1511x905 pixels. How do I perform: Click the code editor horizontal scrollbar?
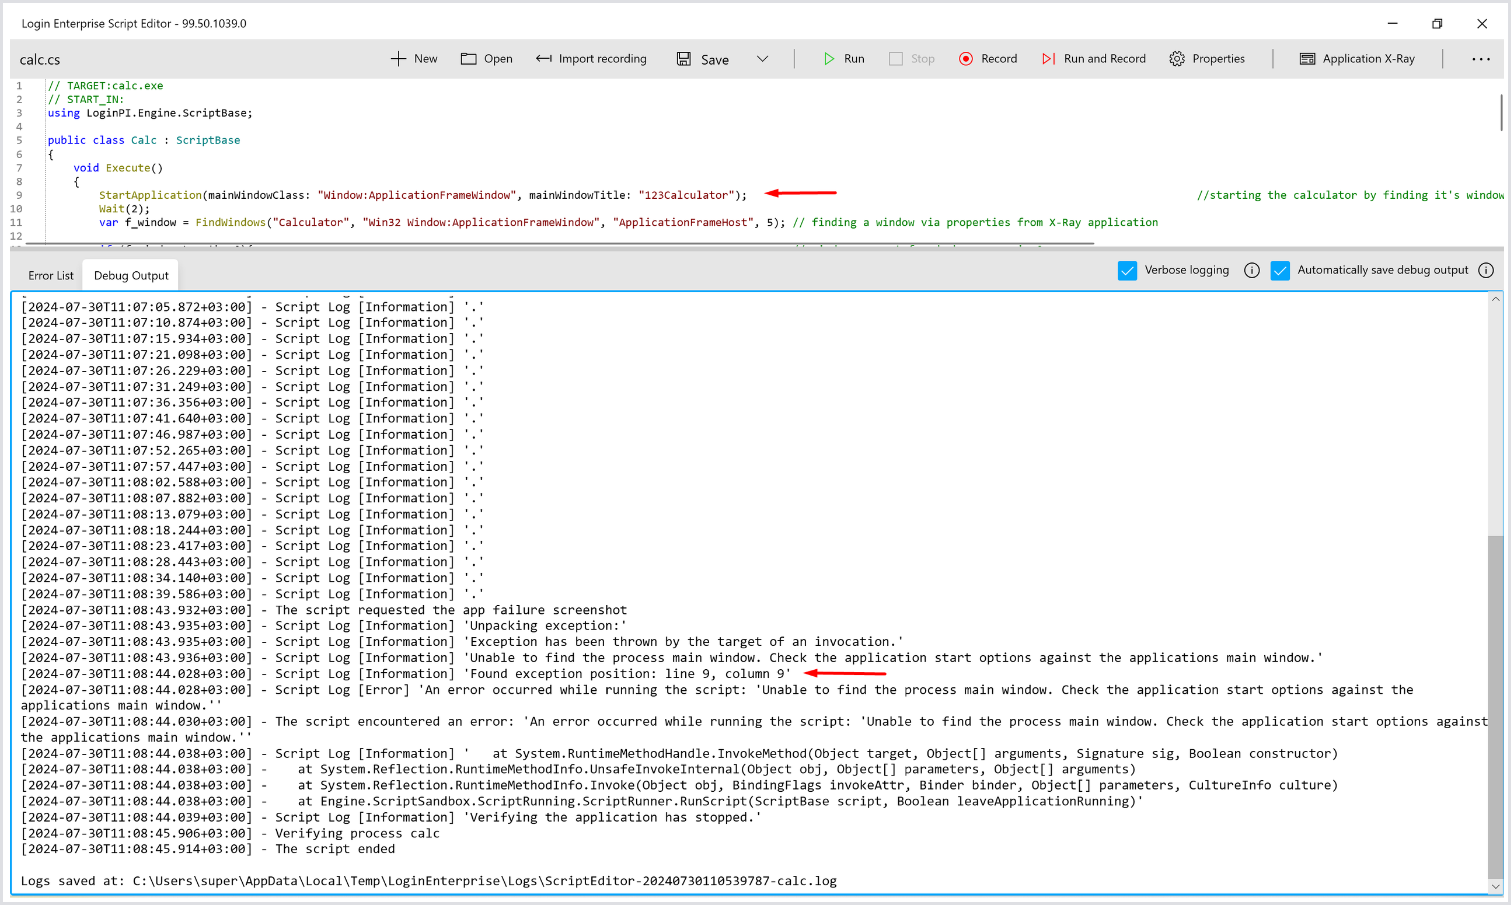pyautogui.click(x=560, y=243)
